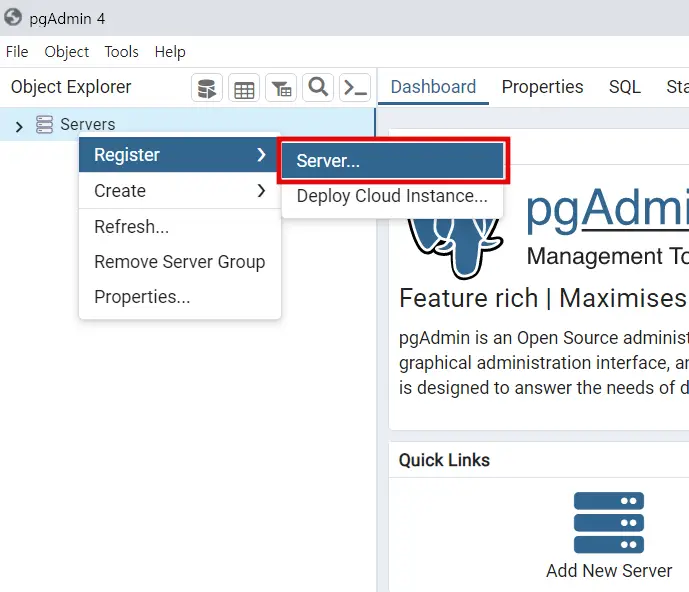Launch the PSQL Tool terminal icon
Viewport: 689px width, 592px height.
355,88
